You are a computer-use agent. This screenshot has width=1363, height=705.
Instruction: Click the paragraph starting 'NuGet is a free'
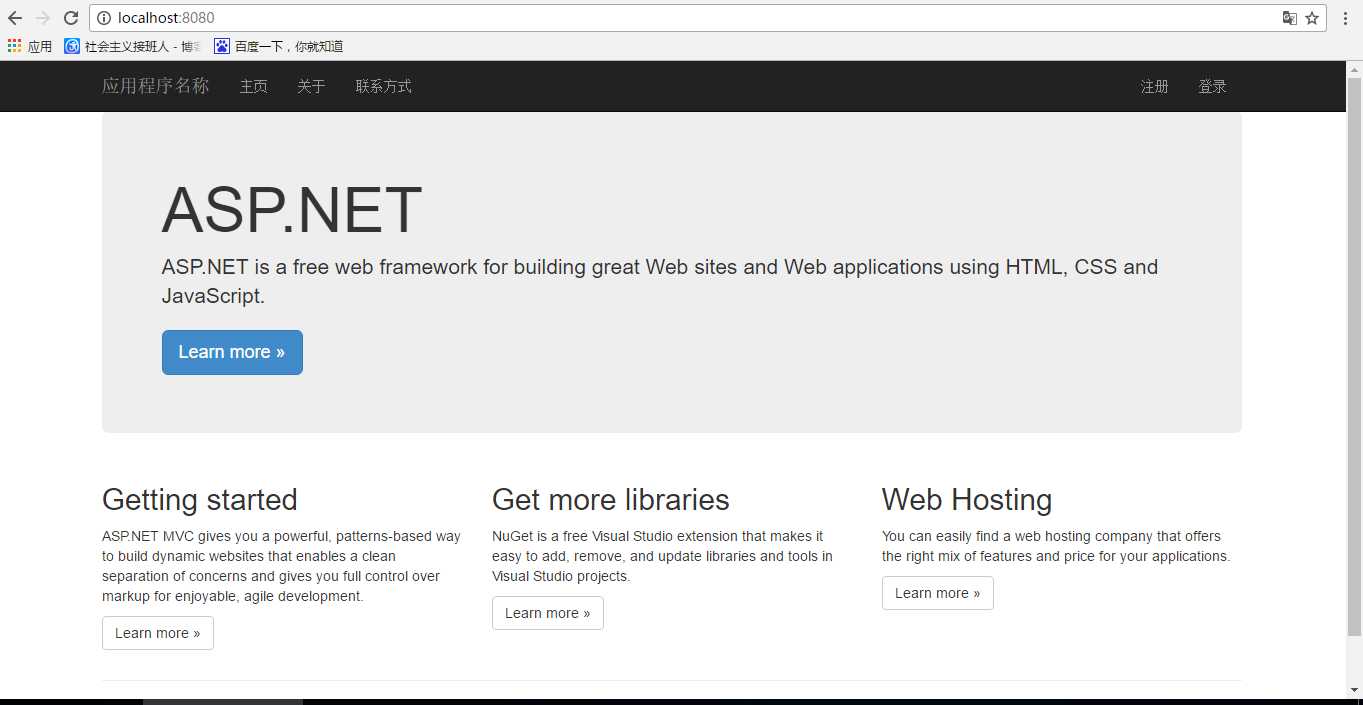[x=662, y=556]
